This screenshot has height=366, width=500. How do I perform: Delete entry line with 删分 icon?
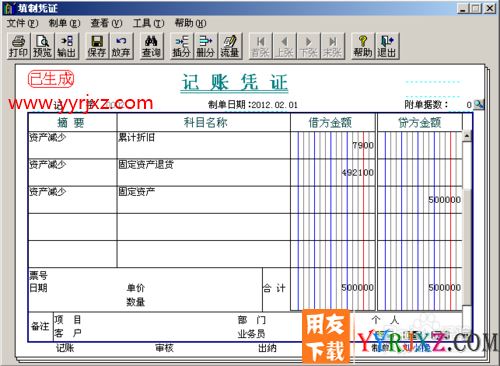(205, 46)
